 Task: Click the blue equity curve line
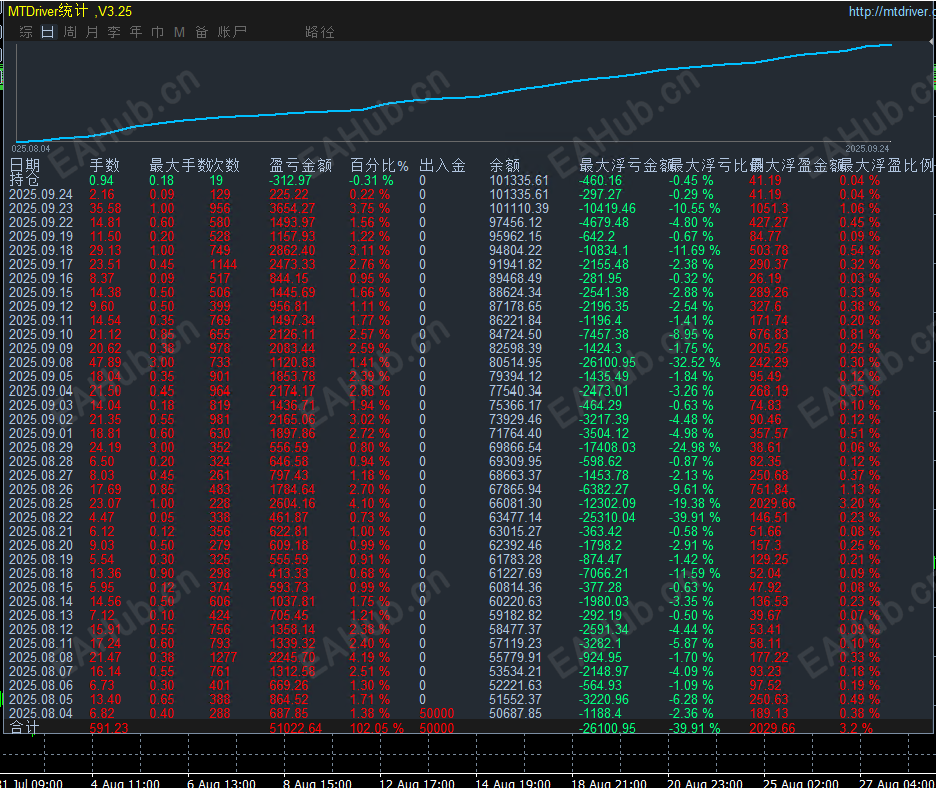click(x=454, y=99)
